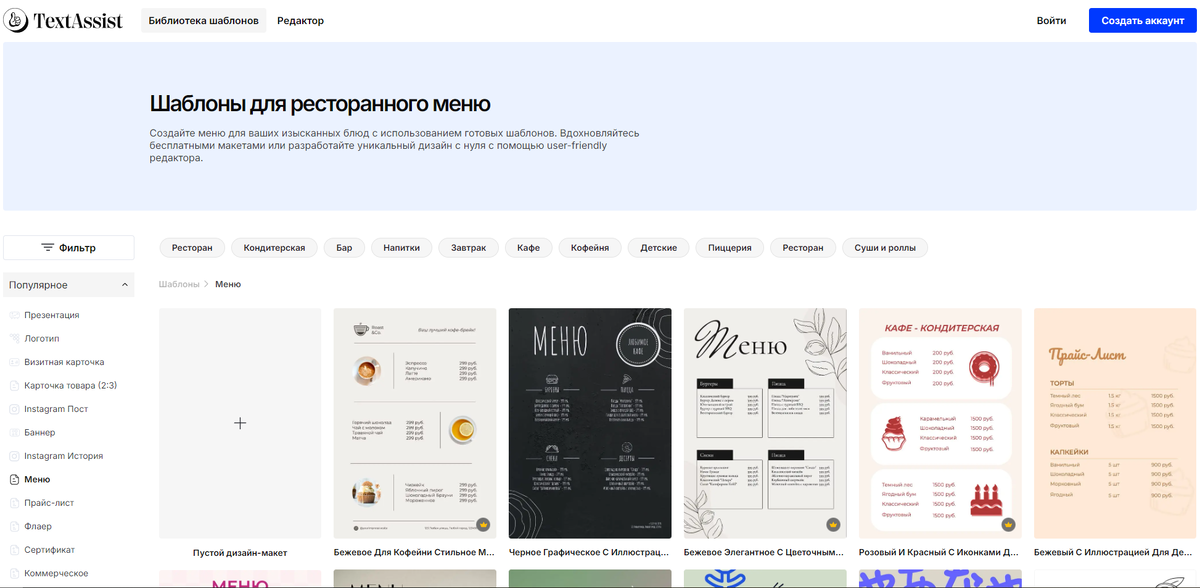This screenshot has height=588, width=1200.
Task: Click the Создать аккаунт button
Action: tap(1142, 19)
